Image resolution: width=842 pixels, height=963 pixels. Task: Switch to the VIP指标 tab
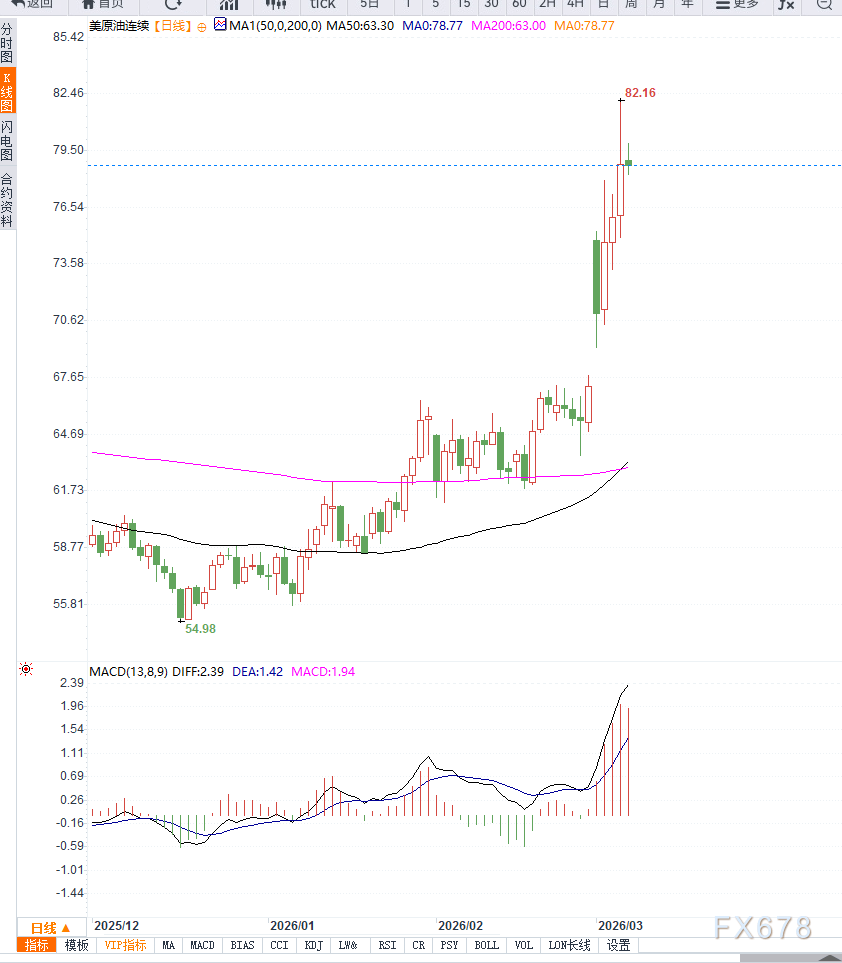[x=125, y=945]
